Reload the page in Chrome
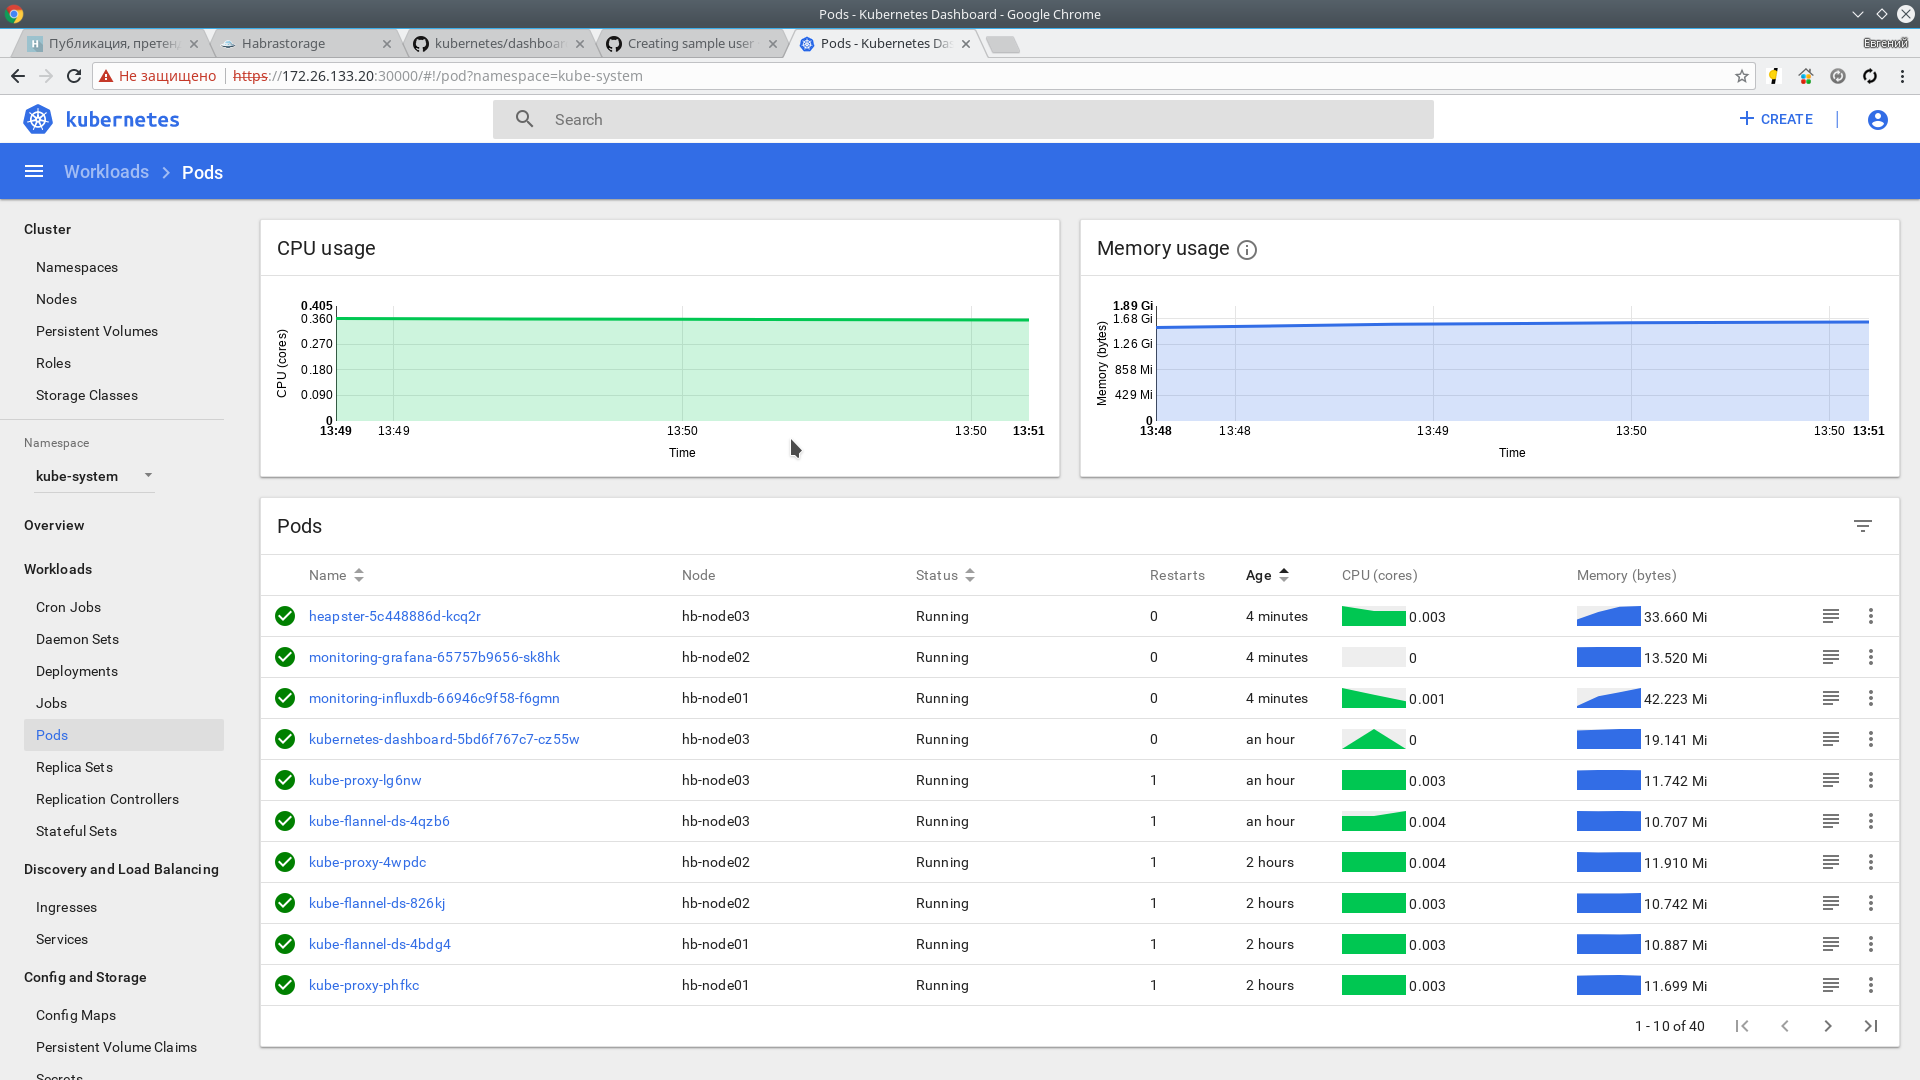The width and height of the screenshot is (1920, 1080). (73, 75)
